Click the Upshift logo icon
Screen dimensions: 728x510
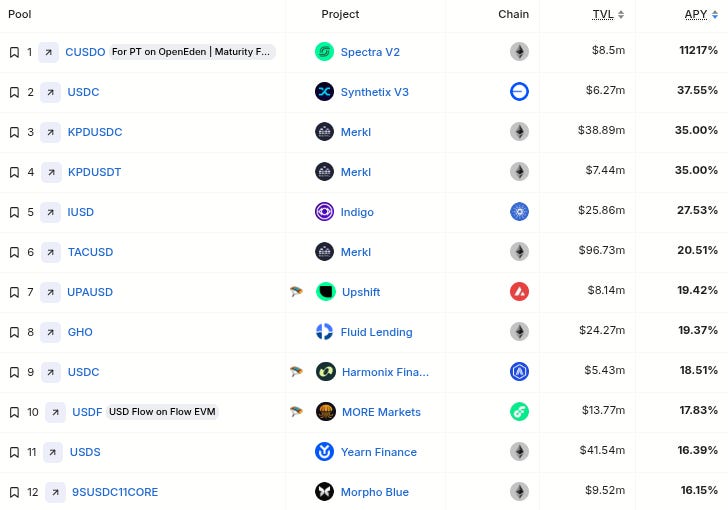[x=326, y=291]
